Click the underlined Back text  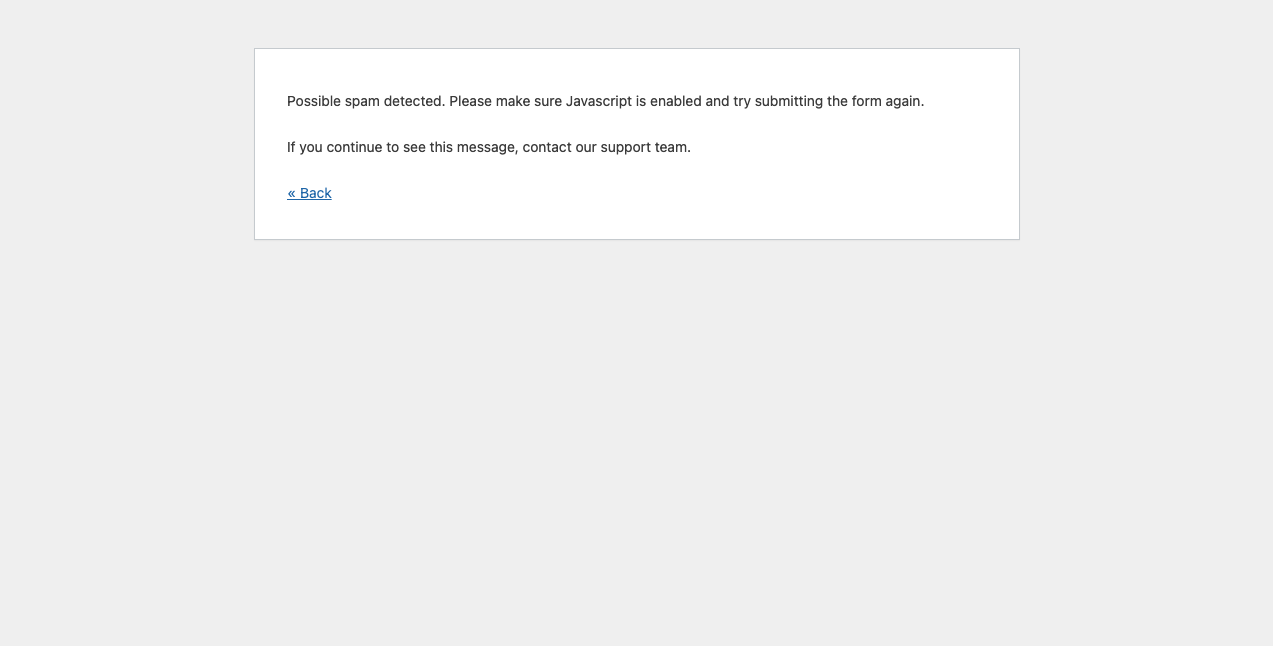pyautogui.click(x=316, y=193)
